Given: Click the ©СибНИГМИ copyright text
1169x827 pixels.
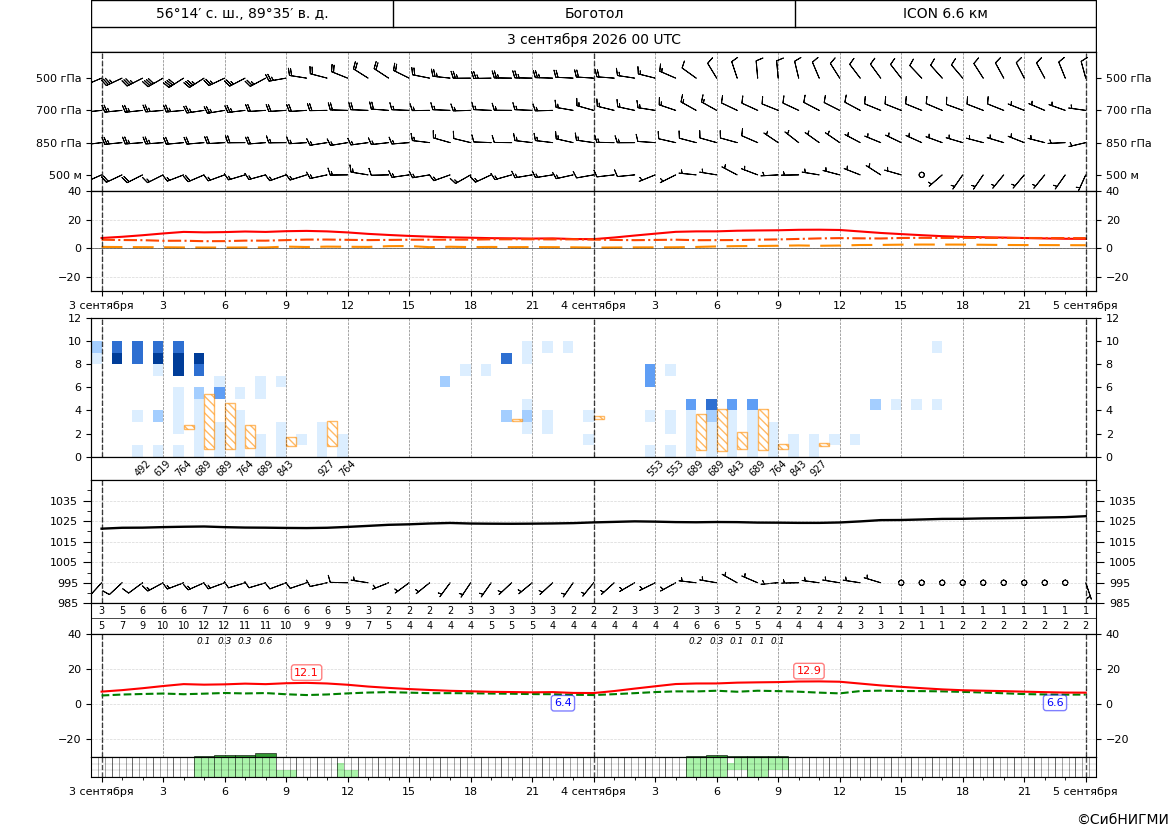Looking at the screenshot, I should point(1123,819).
